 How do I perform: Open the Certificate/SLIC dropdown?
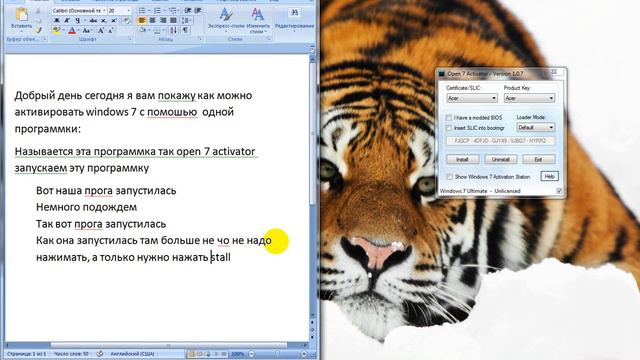point(471,98)
